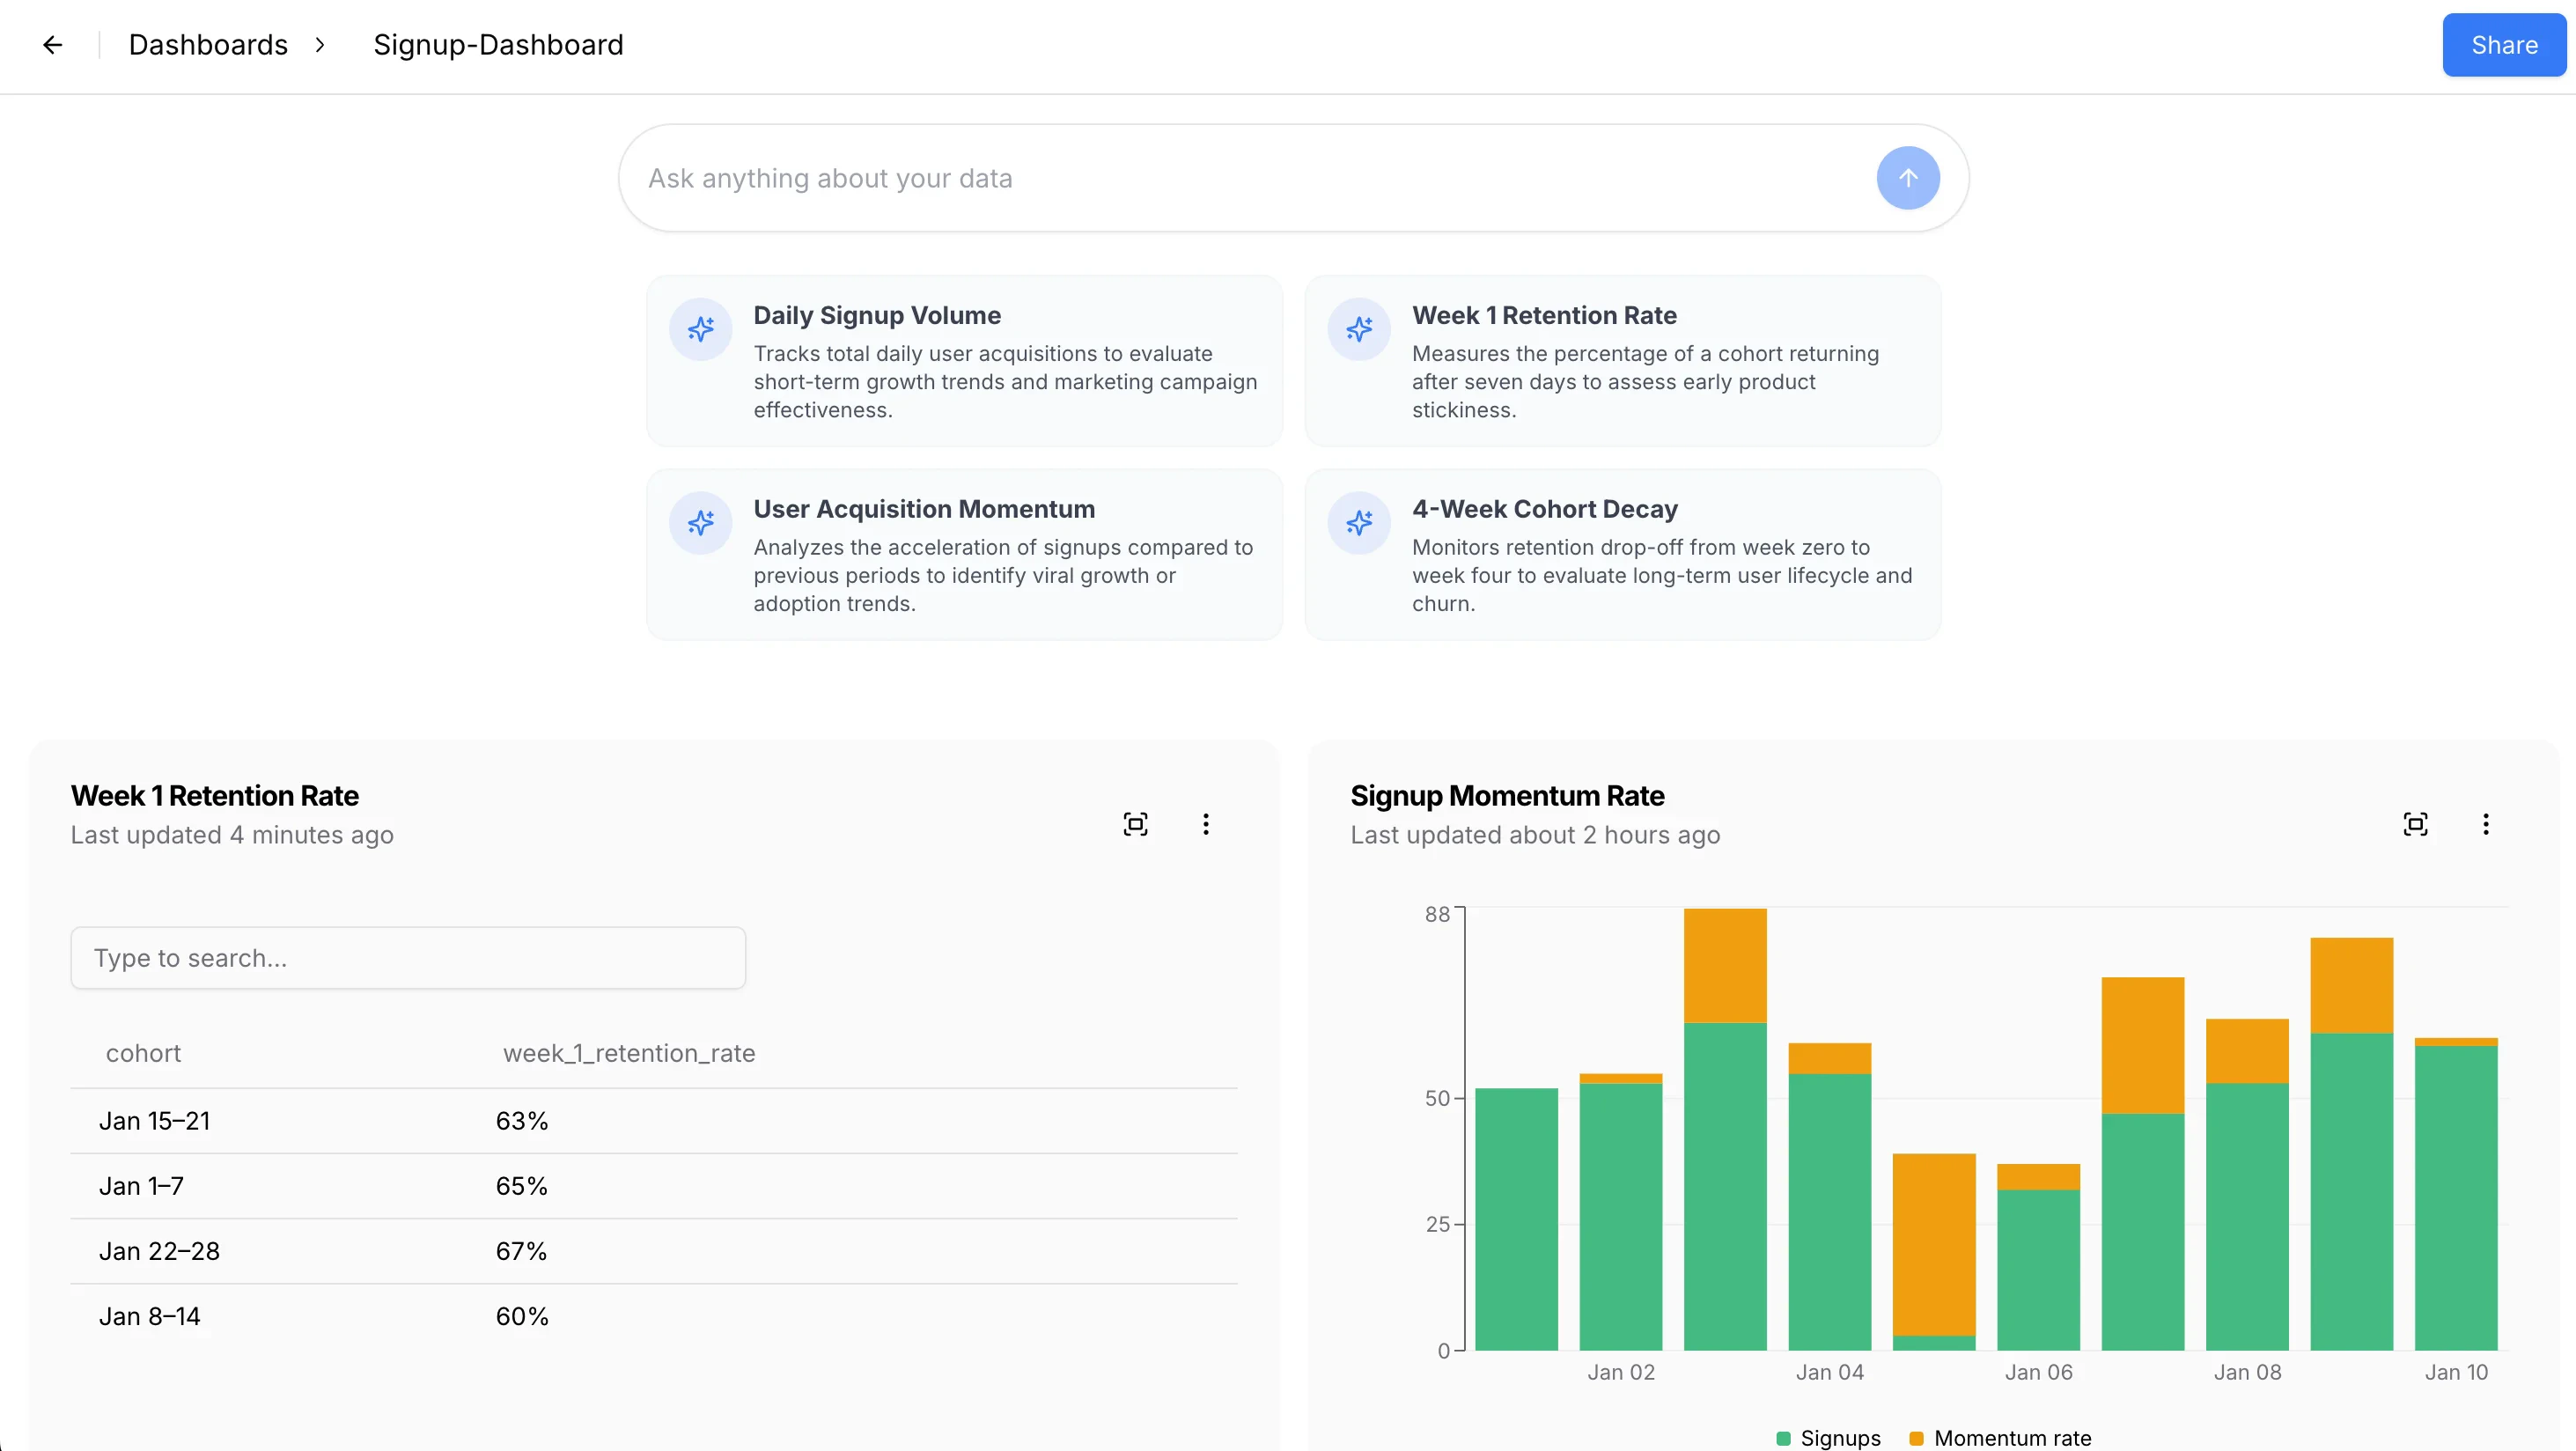Click the sparkle icon on Daily Signup Volume
Viewport: 2576px width, 1451px height.
[701, 328]
